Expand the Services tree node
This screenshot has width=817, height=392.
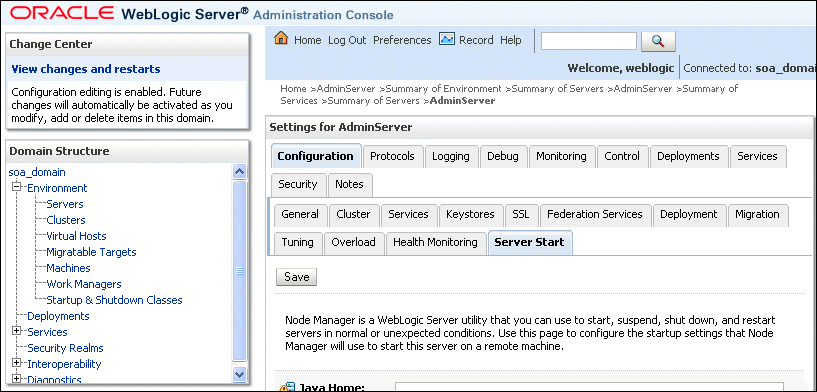17,331
